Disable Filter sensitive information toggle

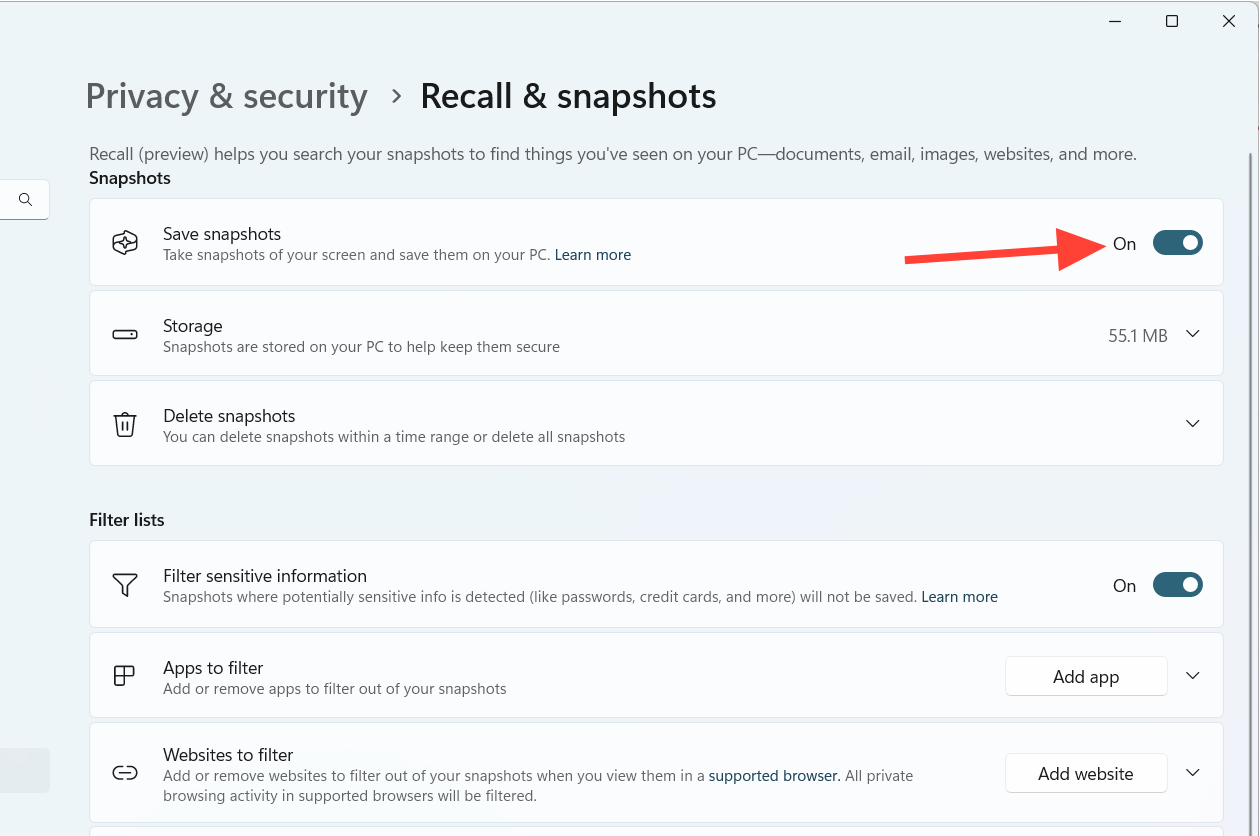tap(1177, 585)
